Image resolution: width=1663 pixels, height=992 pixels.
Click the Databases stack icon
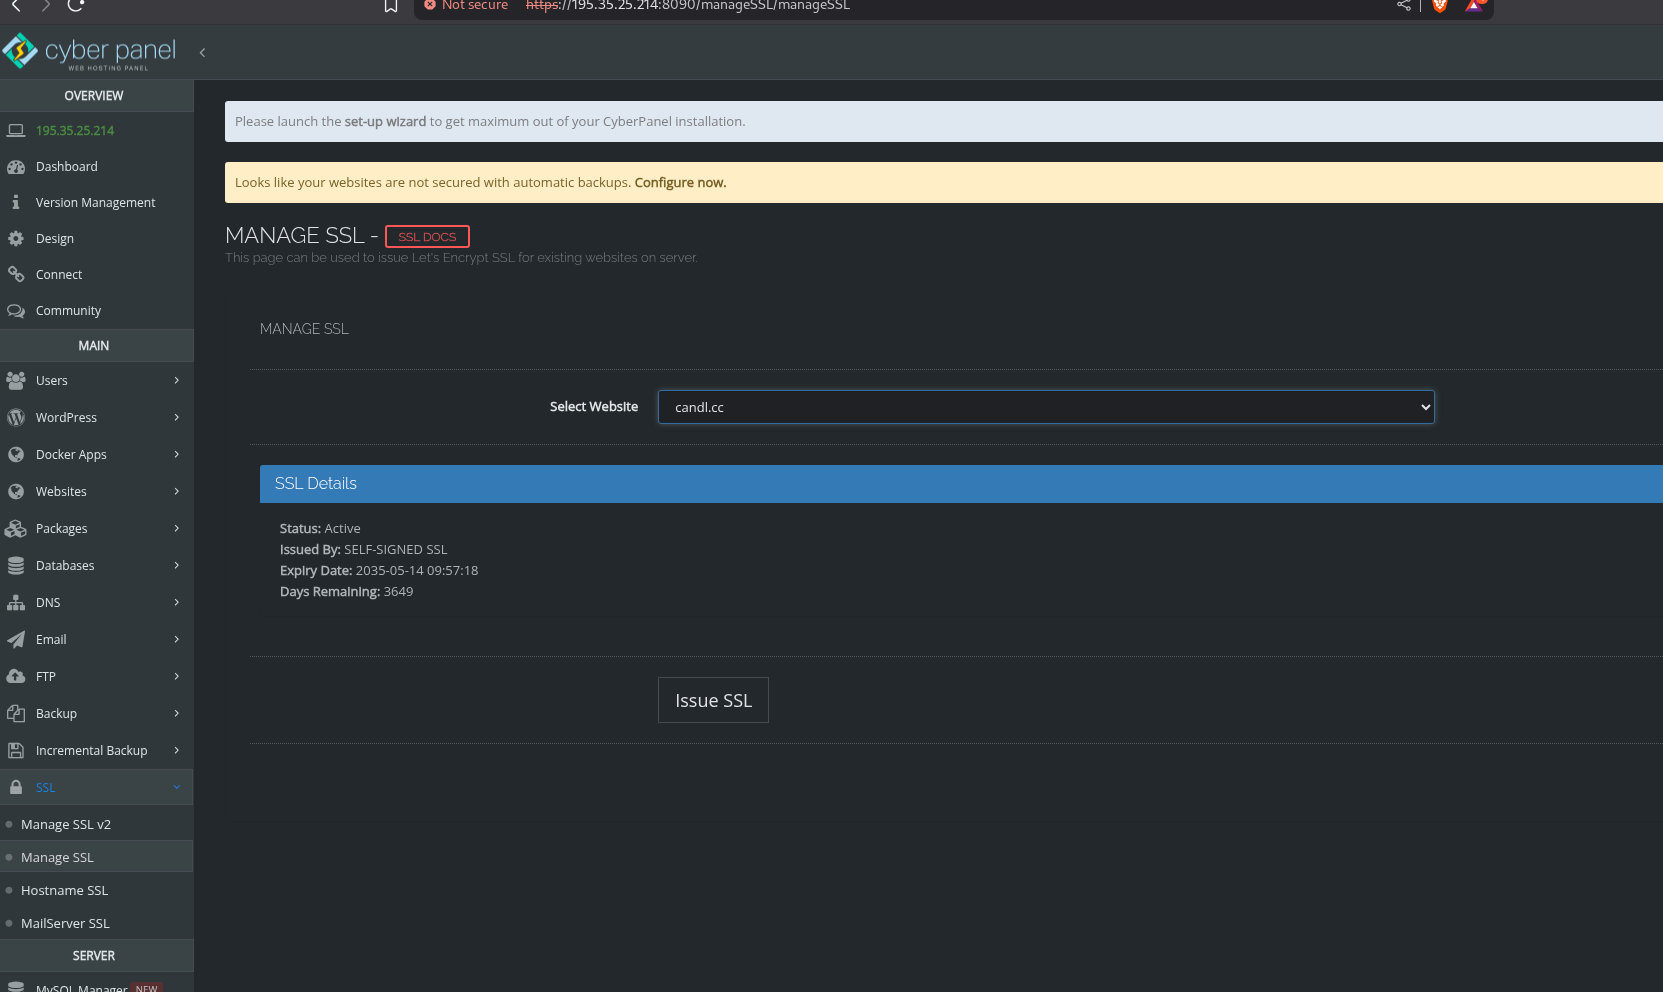[16, 565]
